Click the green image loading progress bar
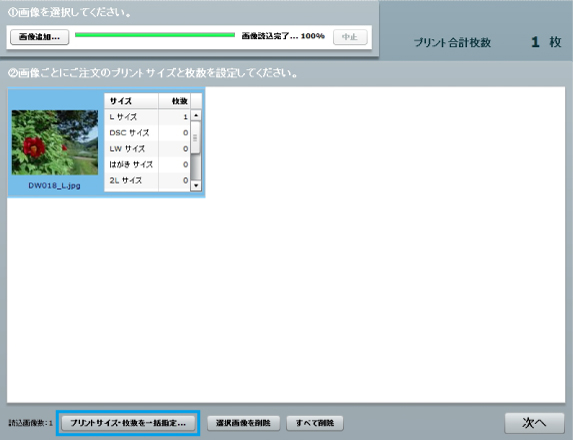The width and height of the screenshot is (573, 440). [155, 35]
